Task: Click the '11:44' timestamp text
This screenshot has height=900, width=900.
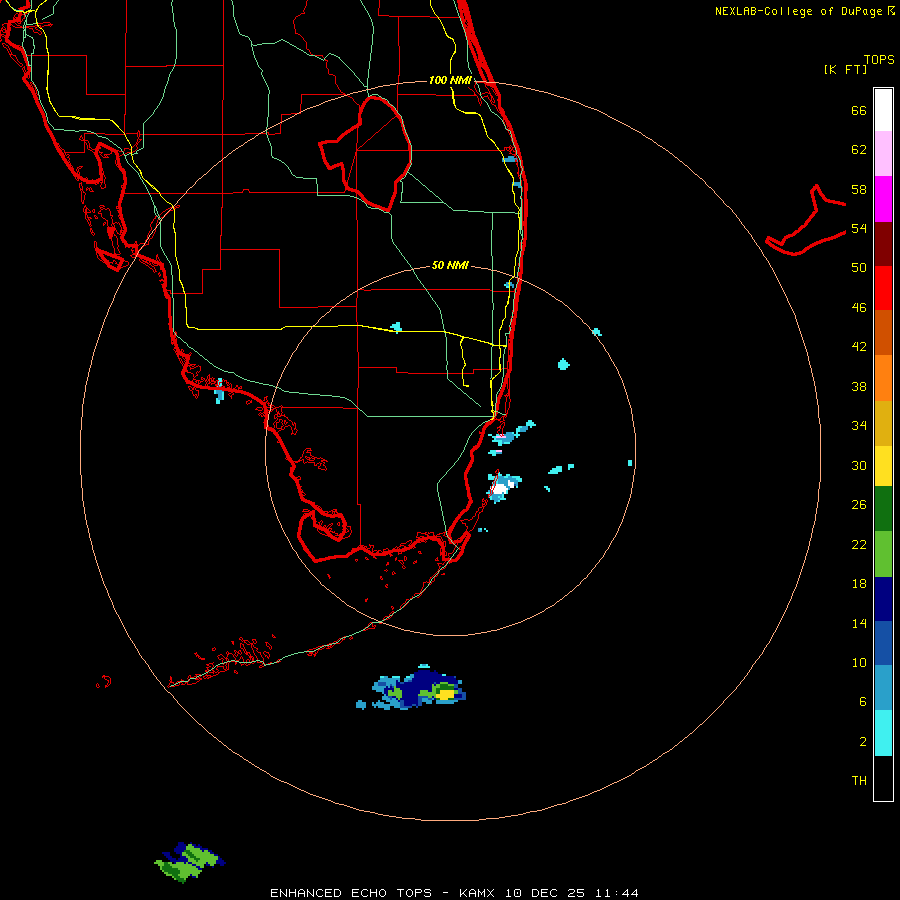Action: click(617, 893)
